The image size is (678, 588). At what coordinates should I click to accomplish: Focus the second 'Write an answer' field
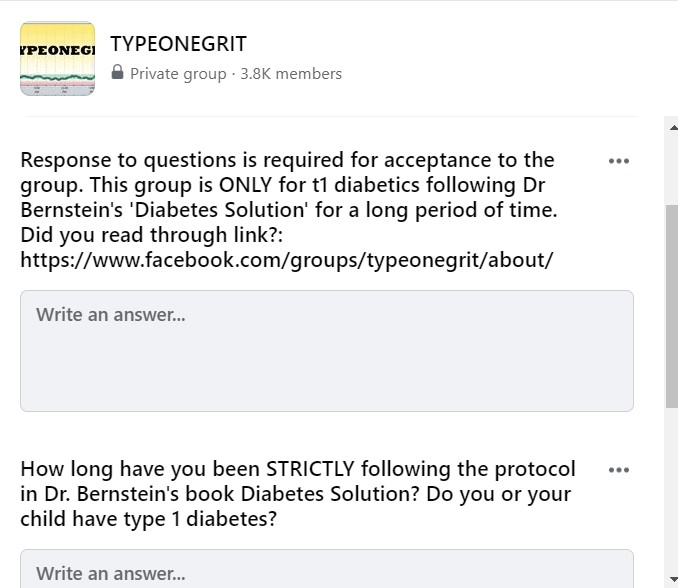(326, 572)
